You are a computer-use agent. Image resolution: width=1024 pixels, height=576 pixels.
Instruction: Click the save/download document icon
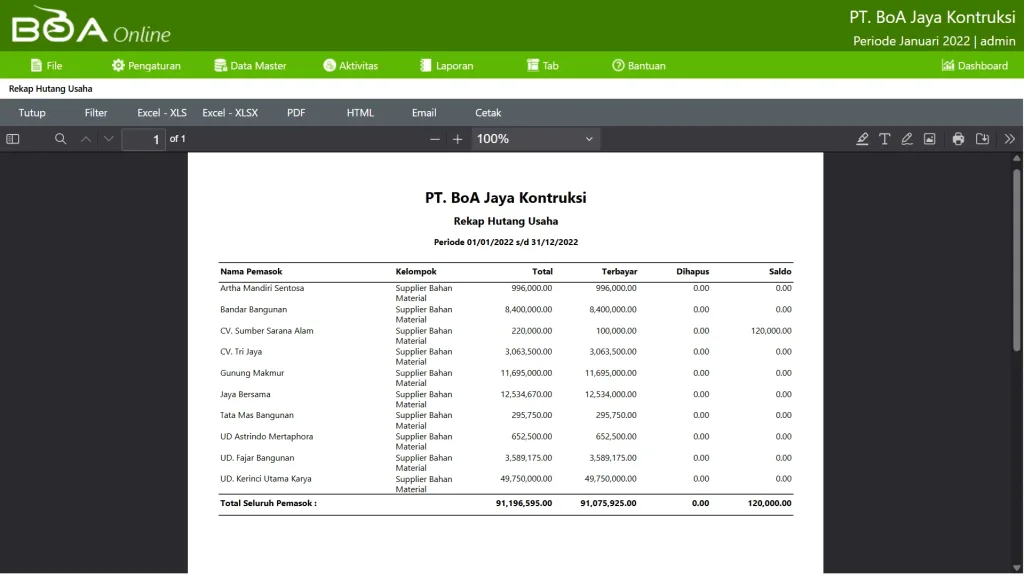(x=982, y=139)
